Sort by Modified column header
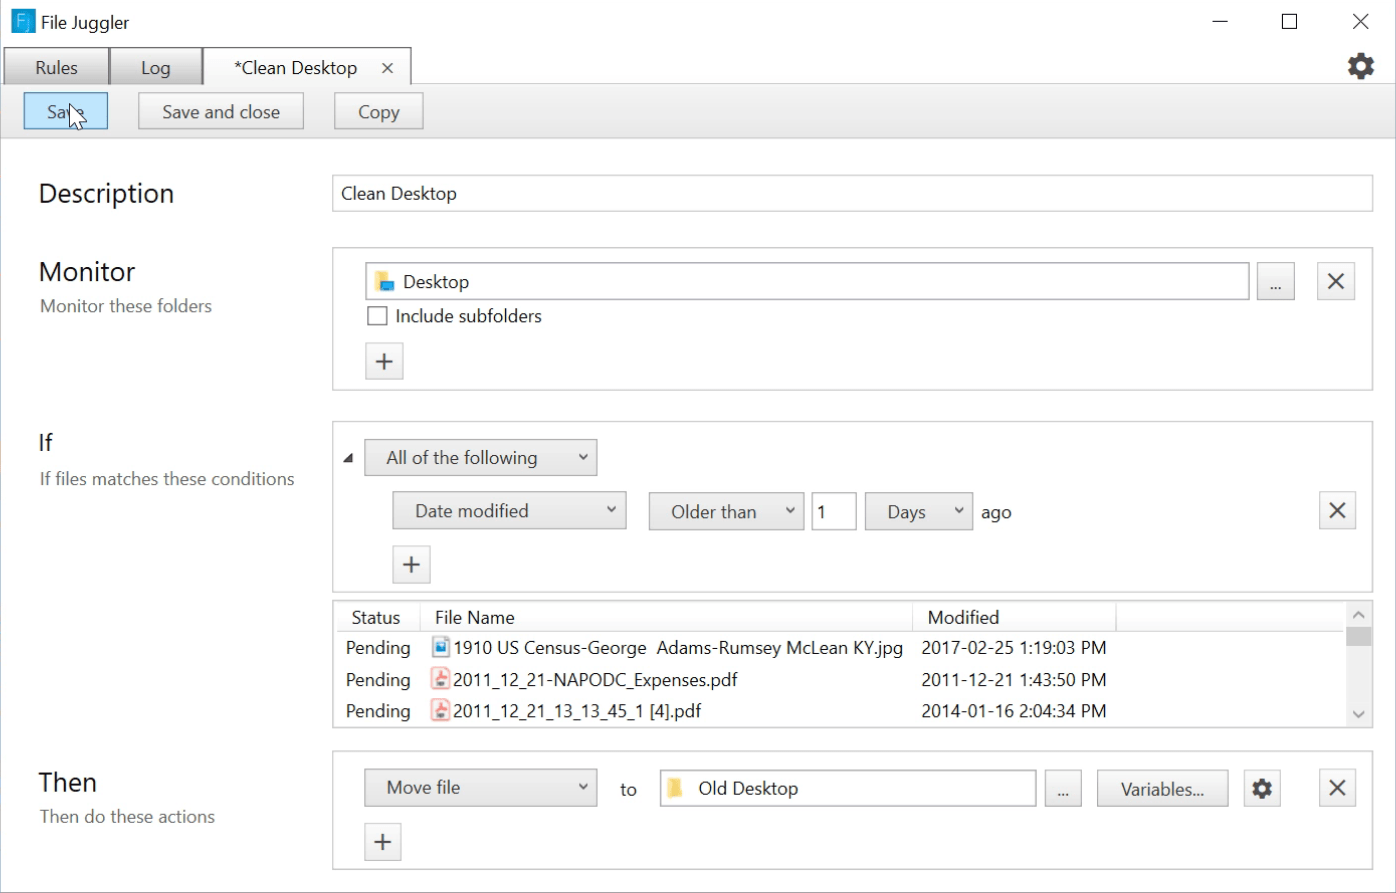The height and width of the screenshot is (893, 1396). tap(1014, 617)
